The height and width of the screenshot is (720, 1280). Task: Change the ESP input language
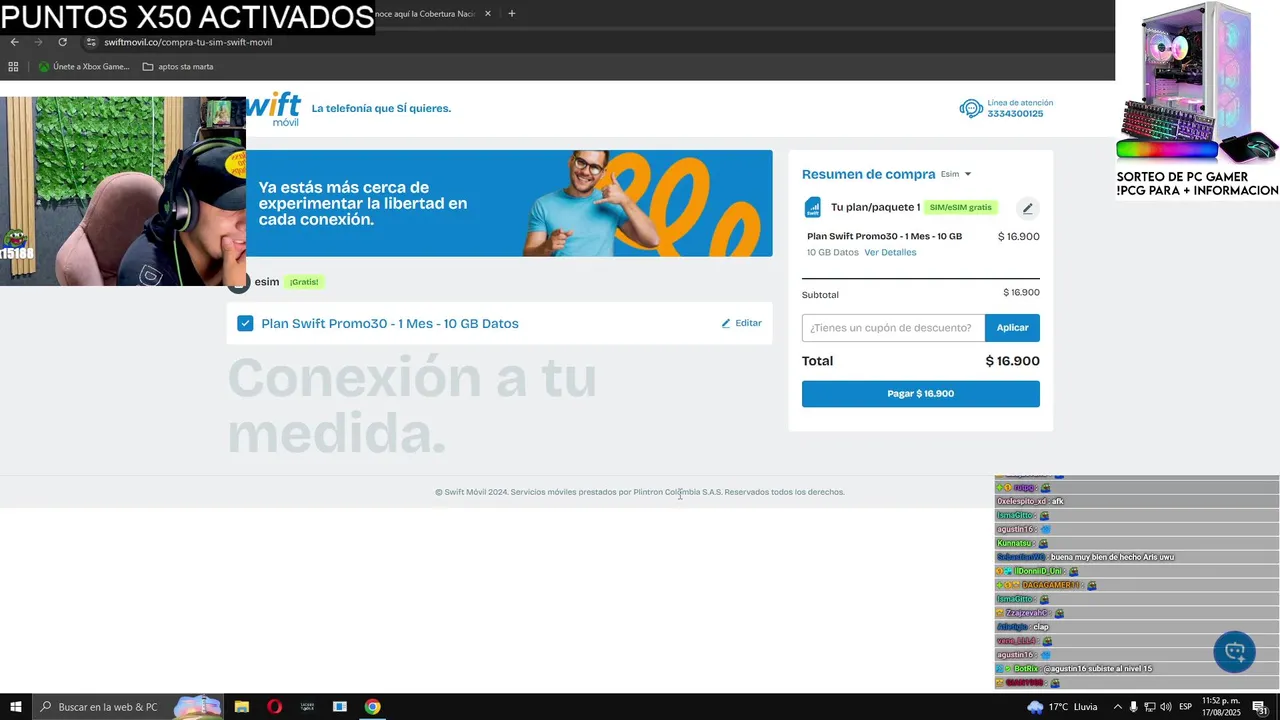click(1185, 707)
